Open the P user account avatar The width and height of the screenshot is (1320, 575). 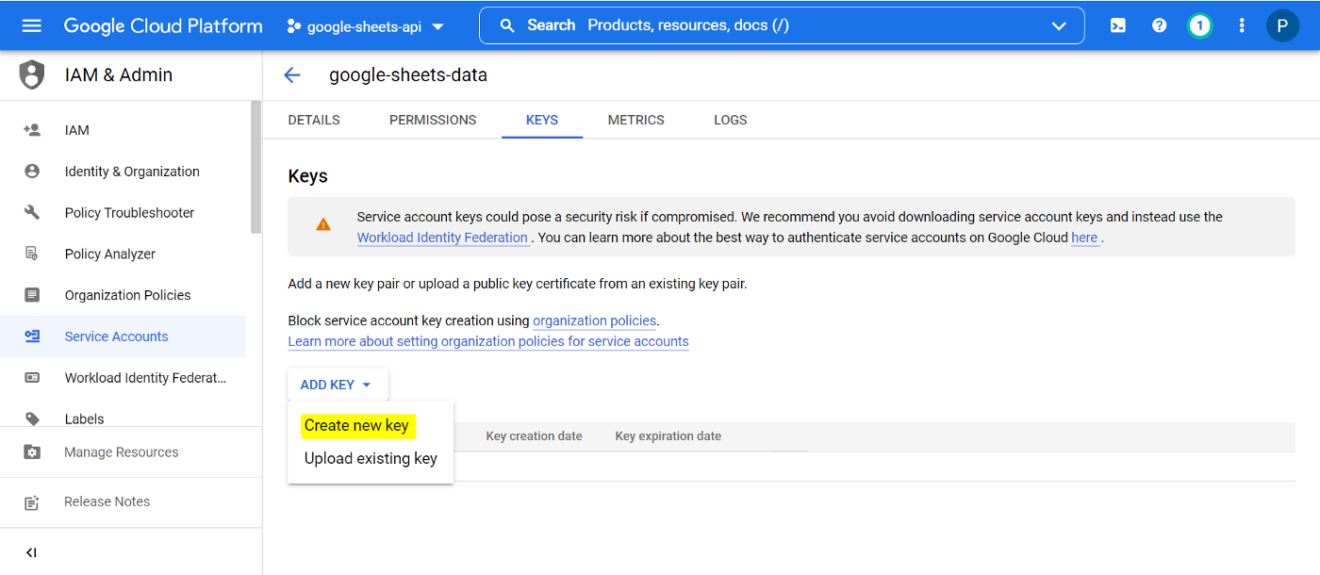click(1282, 26)
